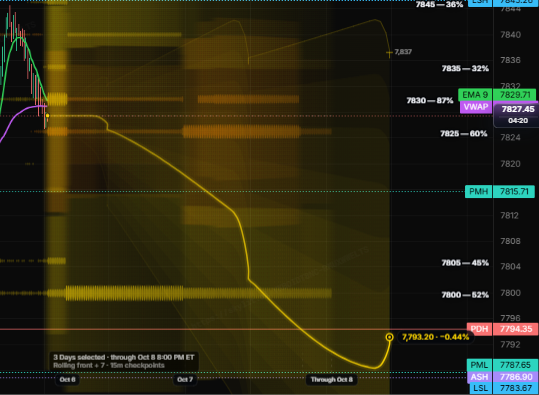Viewport: 539px width, 395px height.
Task: Click the 3 Days selected info box
Action: pyautogui.click(x=124, y=361)
